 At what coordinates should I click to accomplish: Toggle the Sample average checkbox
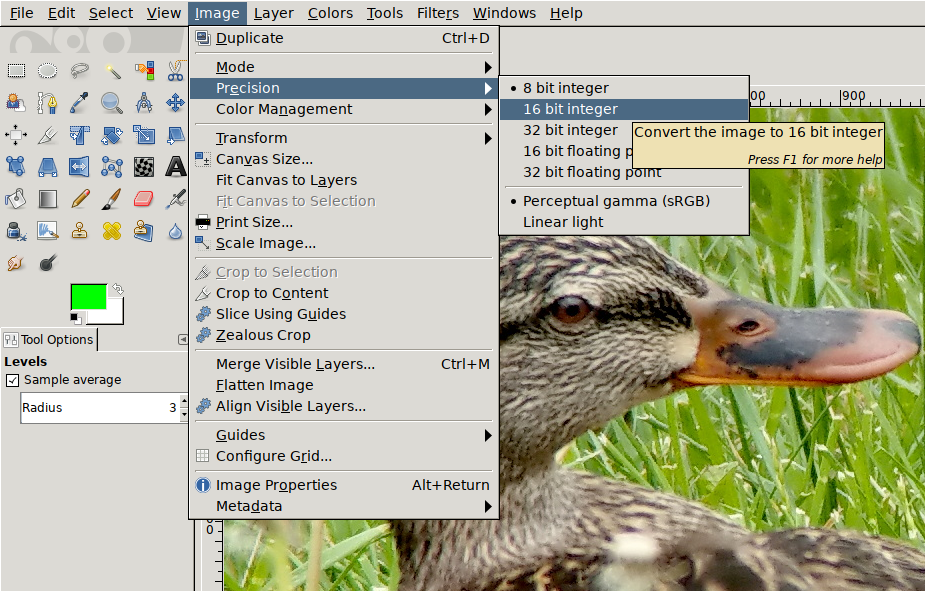pyautogui.click(x=13, y=380)
